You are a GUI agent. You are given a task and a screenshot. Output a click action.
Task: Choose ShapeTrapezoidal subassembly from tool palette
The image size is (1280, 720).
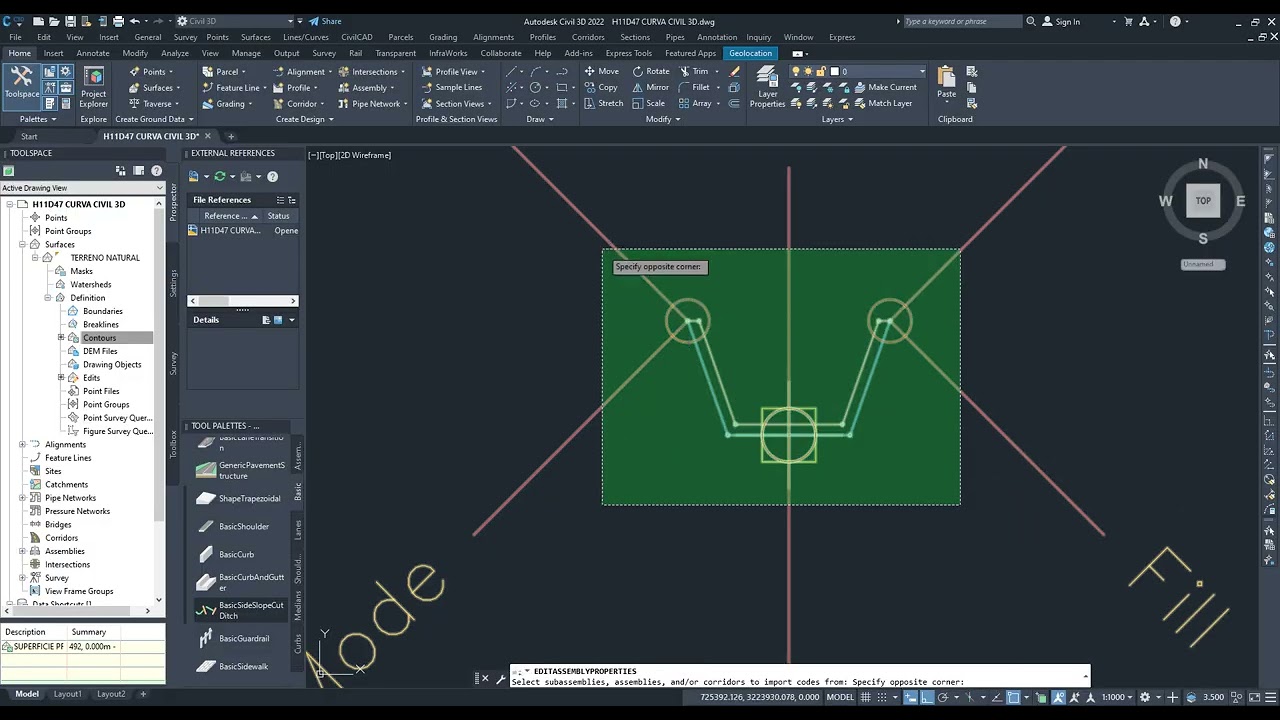point(238,498)
